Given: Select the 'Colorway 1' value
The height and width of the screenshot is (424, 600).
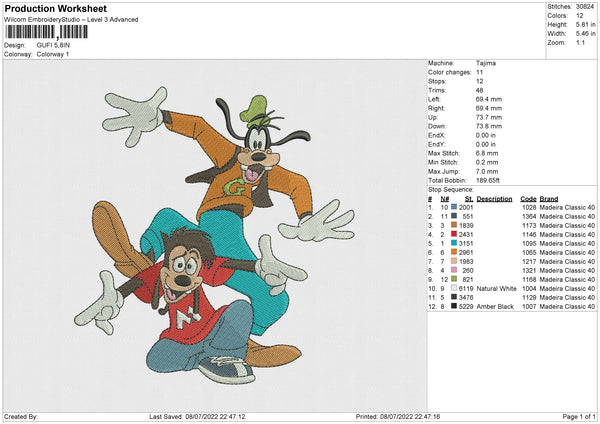Looking at the screenshot, I should pos(53,54).
